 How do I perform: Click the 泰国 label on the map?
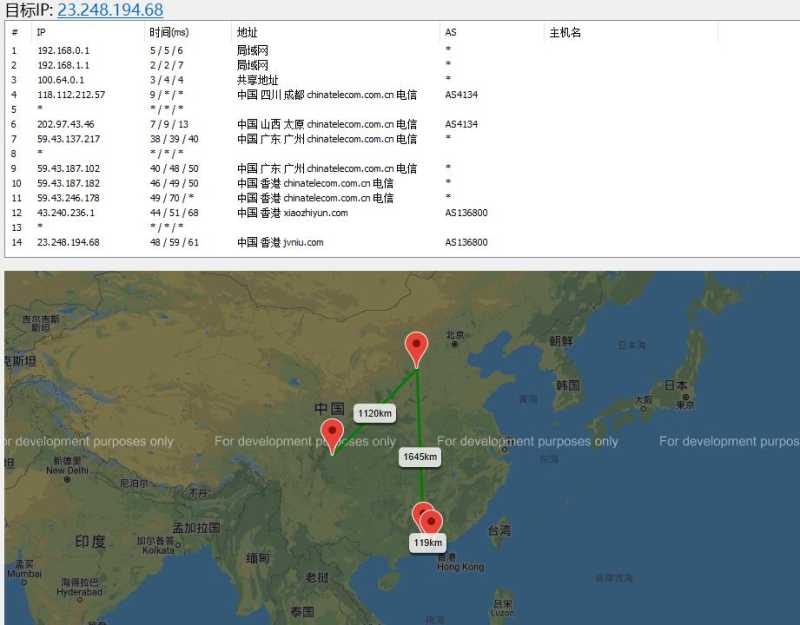pyautogui.click(x=302, y=612)
